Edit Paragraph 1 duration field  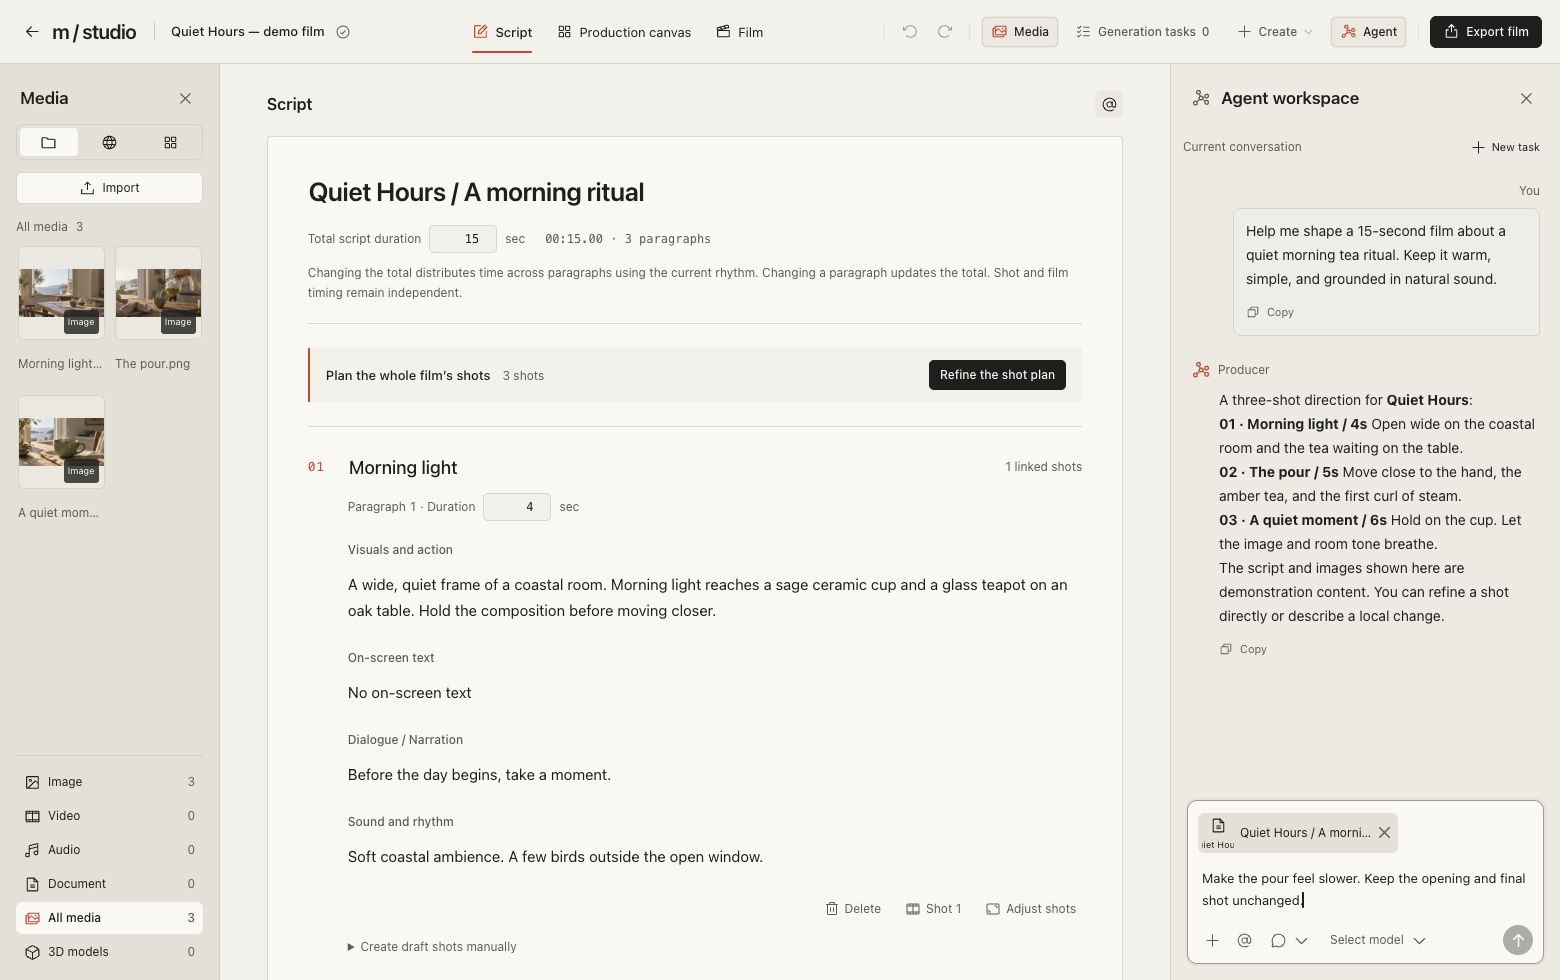pos(517,507)
